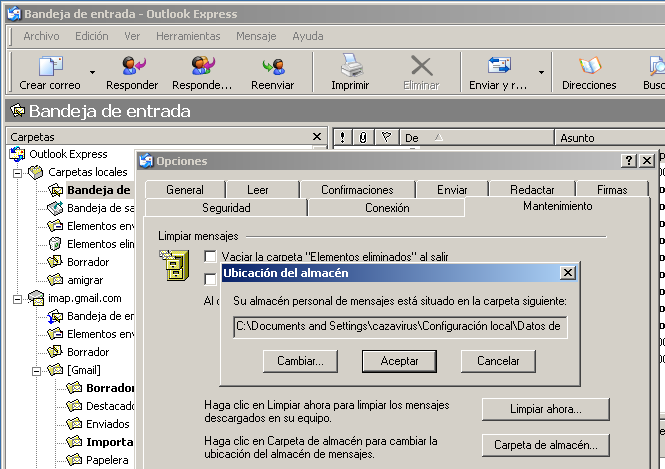Switch to the Firmas tab
Screen dimensions: 665x469
[612, 190]
